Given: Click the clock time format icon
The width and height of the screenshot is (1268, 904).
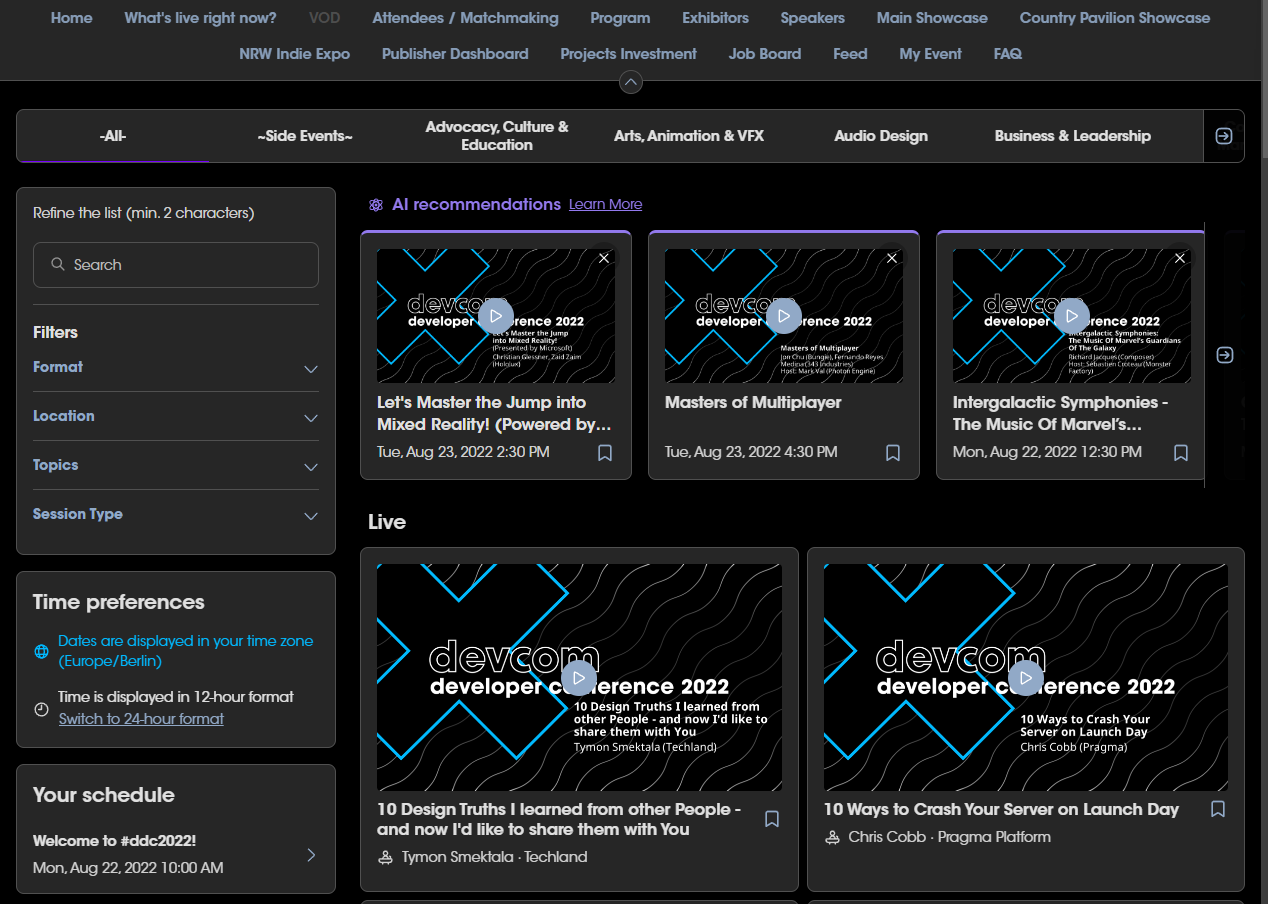Looking at the screenshot, I should click(x=42, y=708).
